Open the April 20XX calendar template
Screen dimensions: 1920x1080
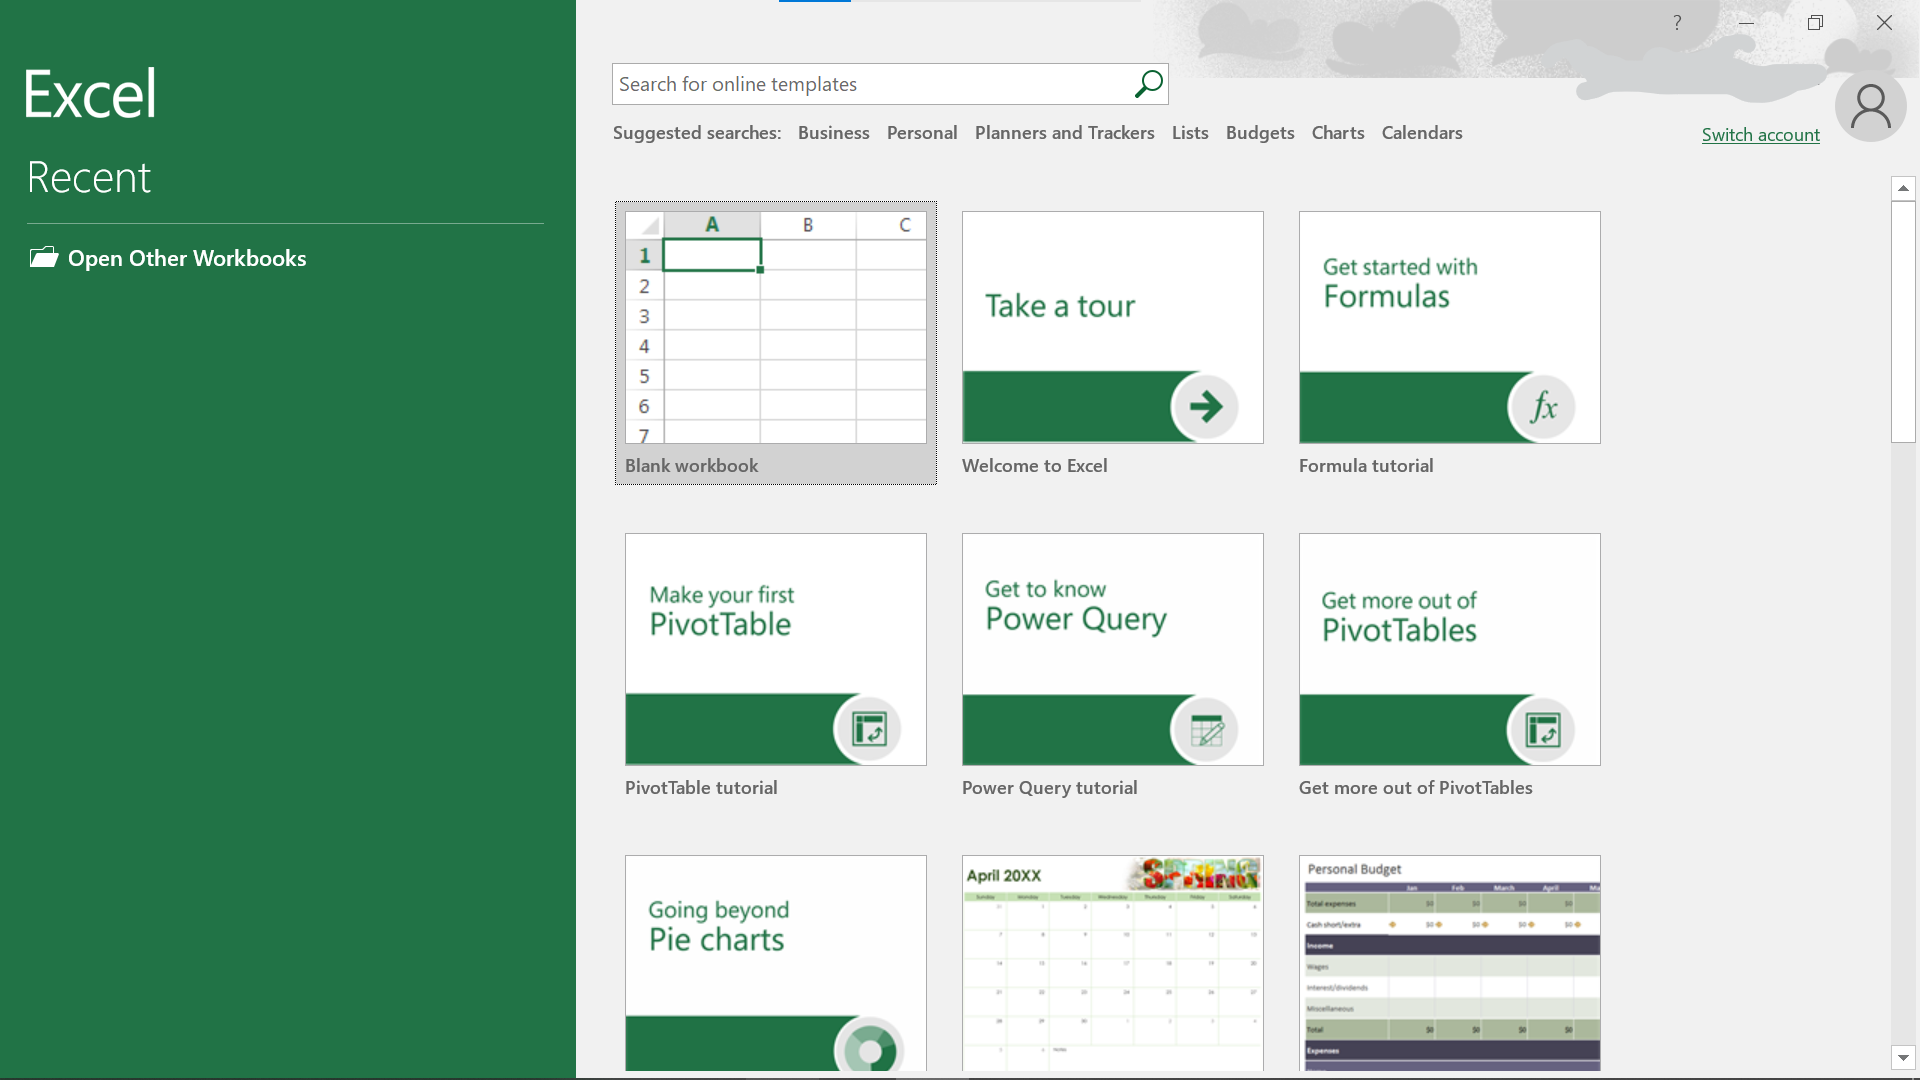(1113, 963)
